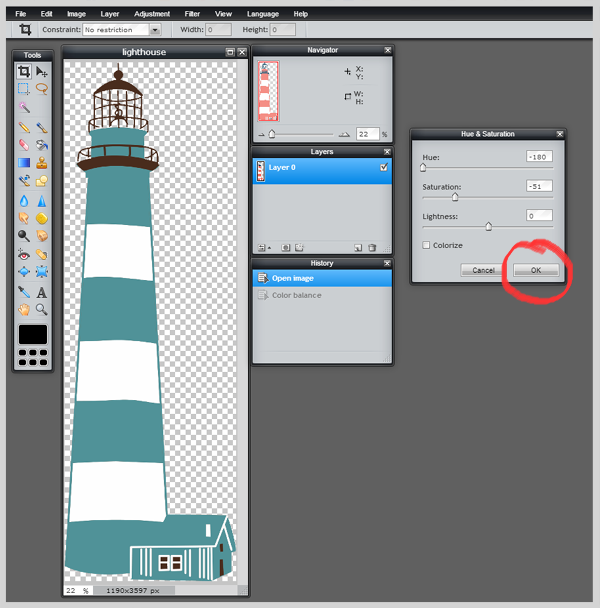600x608 pixels.
Task: Toggle Layer 0 visibility checkbox
Action: tap(384, 167)
